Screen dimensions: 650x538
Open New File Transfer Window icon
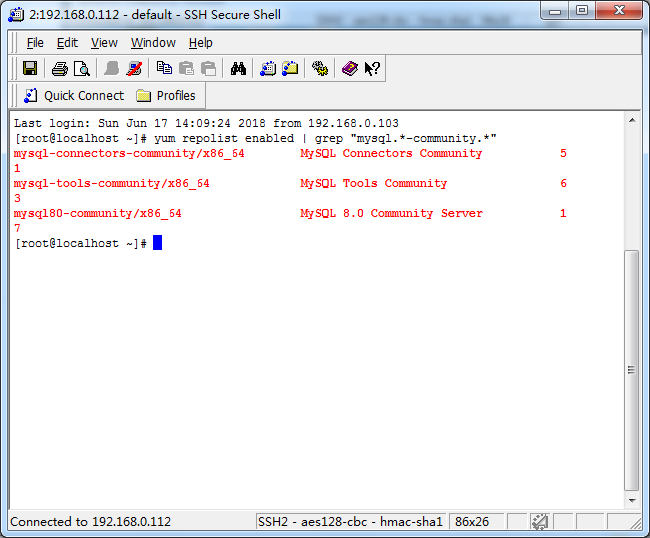[x=290, y=68]
